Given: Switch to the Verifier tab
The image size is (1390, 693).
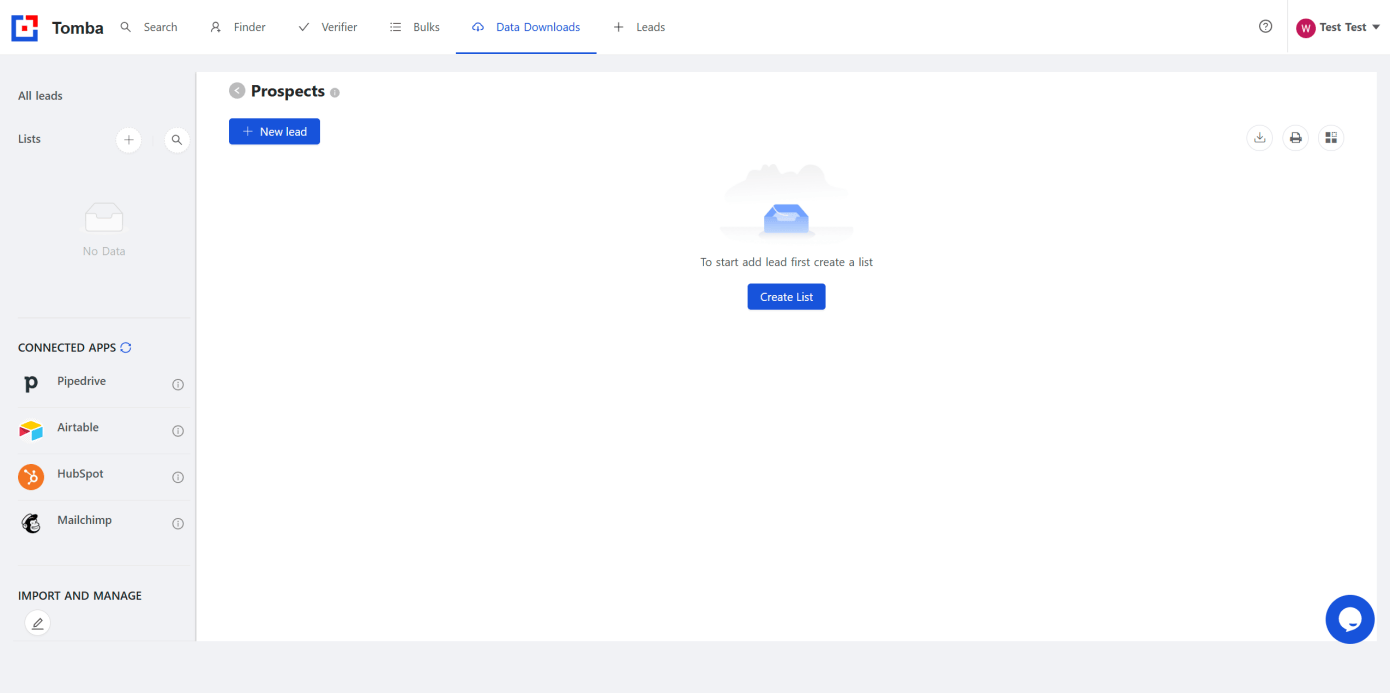Looking at the screenshot, I should tap(328, 27).
